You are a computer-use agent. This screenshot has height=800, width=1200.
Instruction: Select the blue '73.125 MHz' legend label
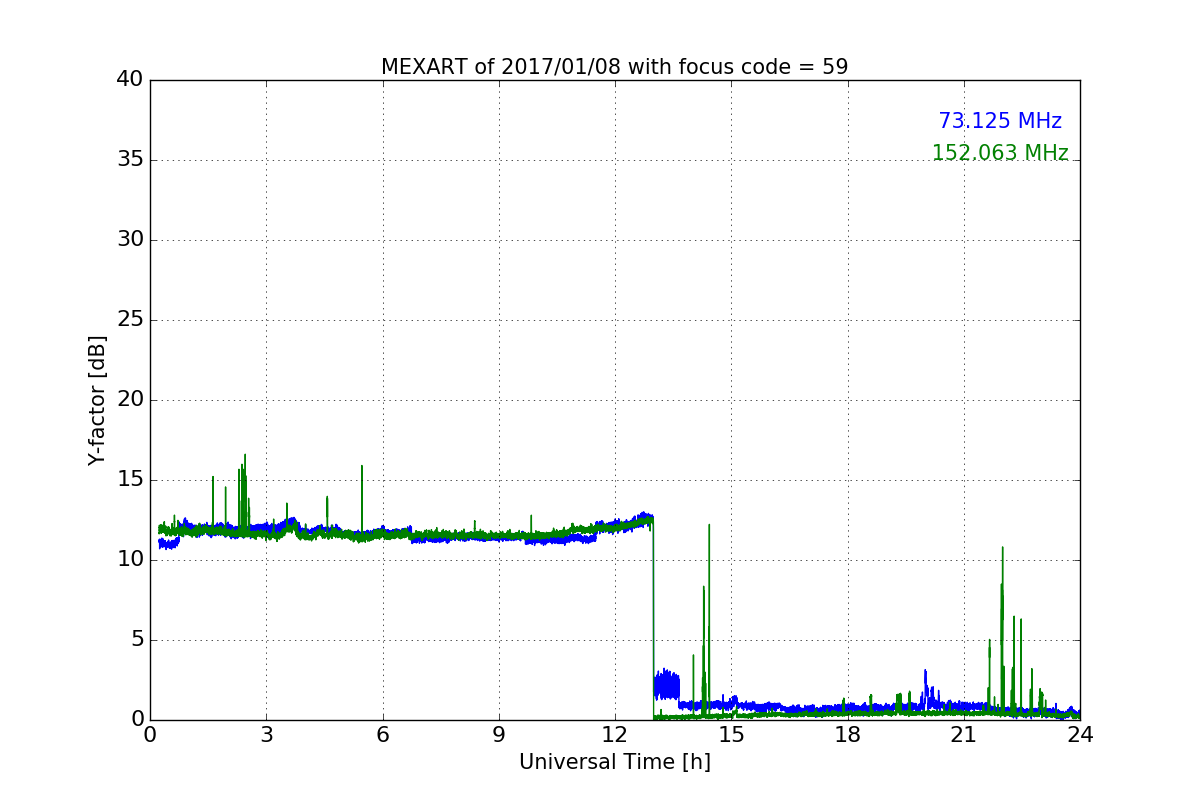(x=1000, y=121)
